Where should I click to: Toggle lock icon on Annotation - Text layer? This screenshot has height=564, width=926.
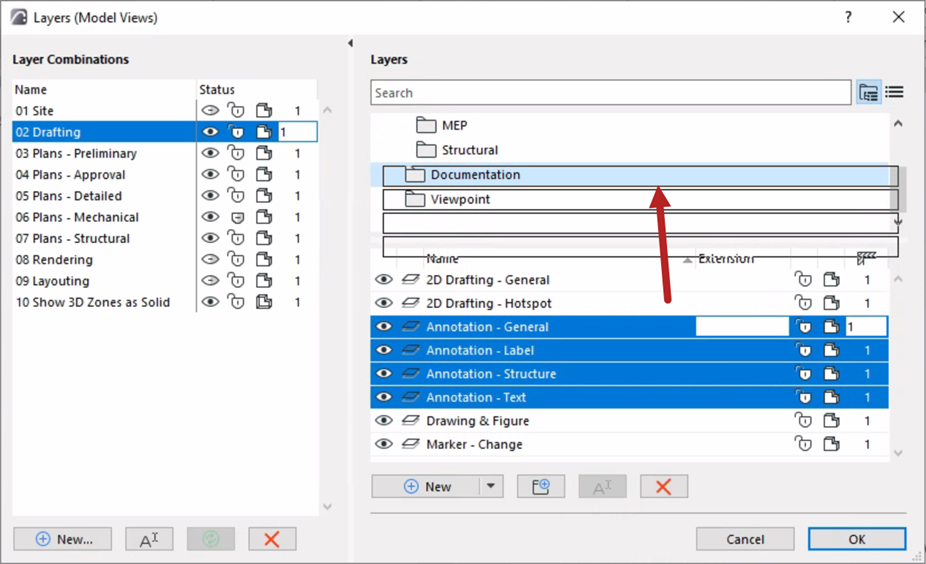coord(803,397)
